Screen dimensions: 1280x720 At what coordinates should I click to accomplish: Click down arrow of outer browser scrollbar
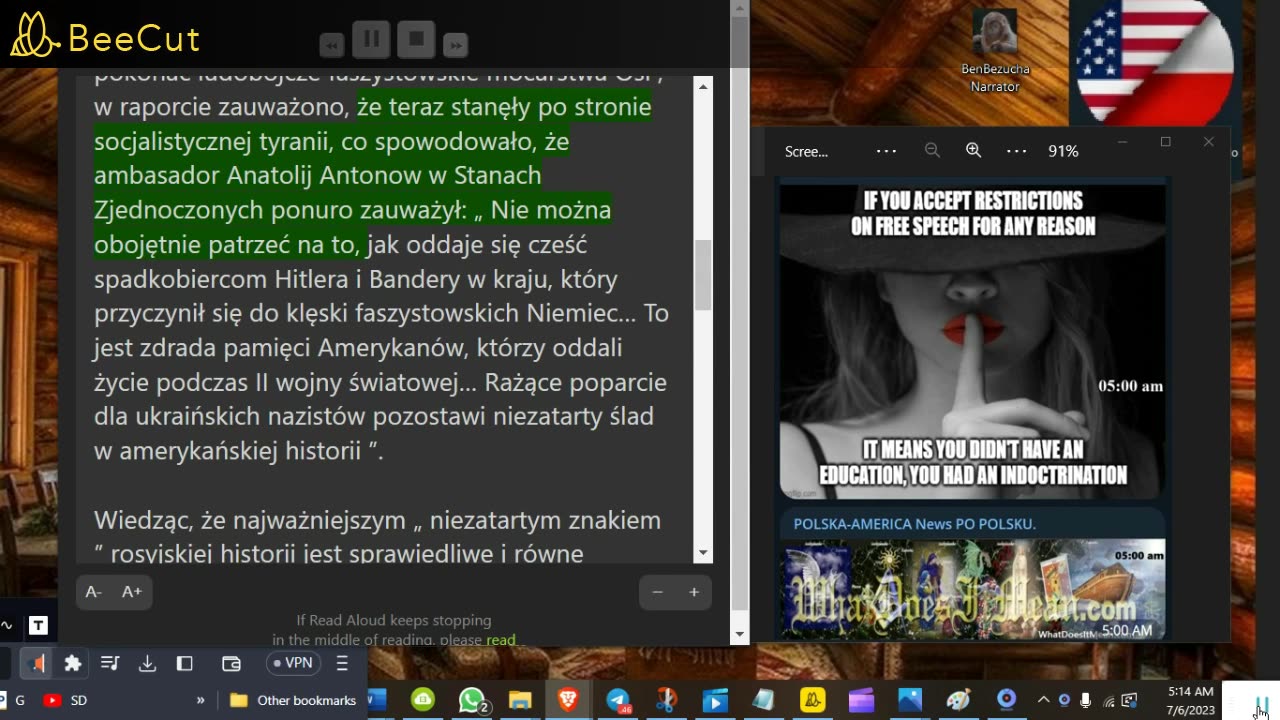(x=739, y=634)
